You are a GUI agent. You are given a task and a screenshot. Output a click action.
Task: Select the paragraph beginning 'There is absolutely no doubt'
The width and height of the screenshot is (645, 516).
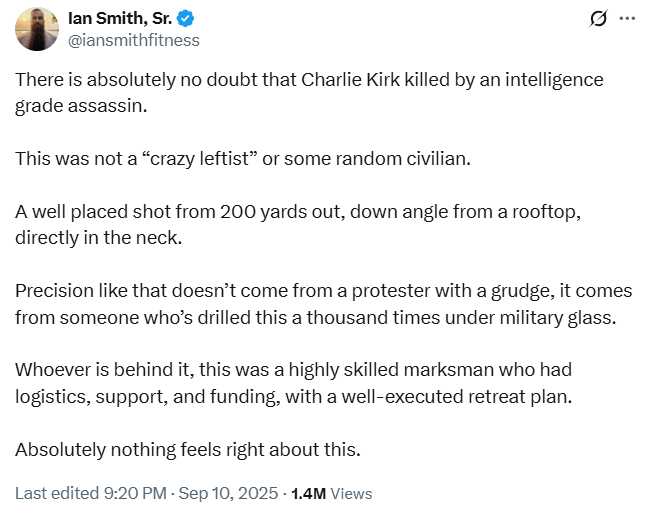pyautogui.click(x=309, y=93)
